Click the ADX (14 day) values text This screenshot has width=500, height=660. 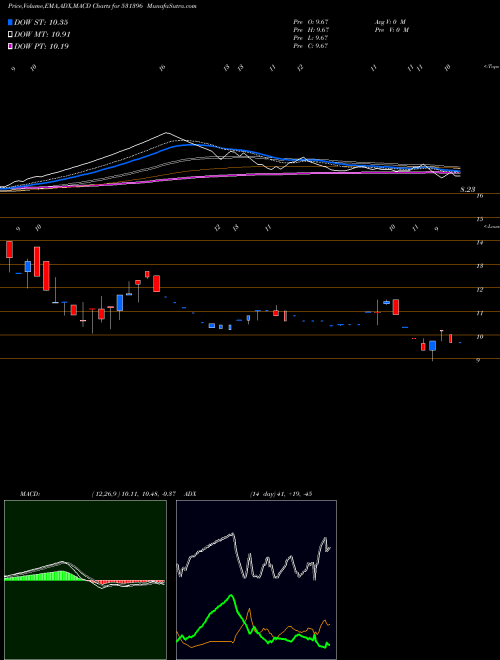tap(280, 494)
